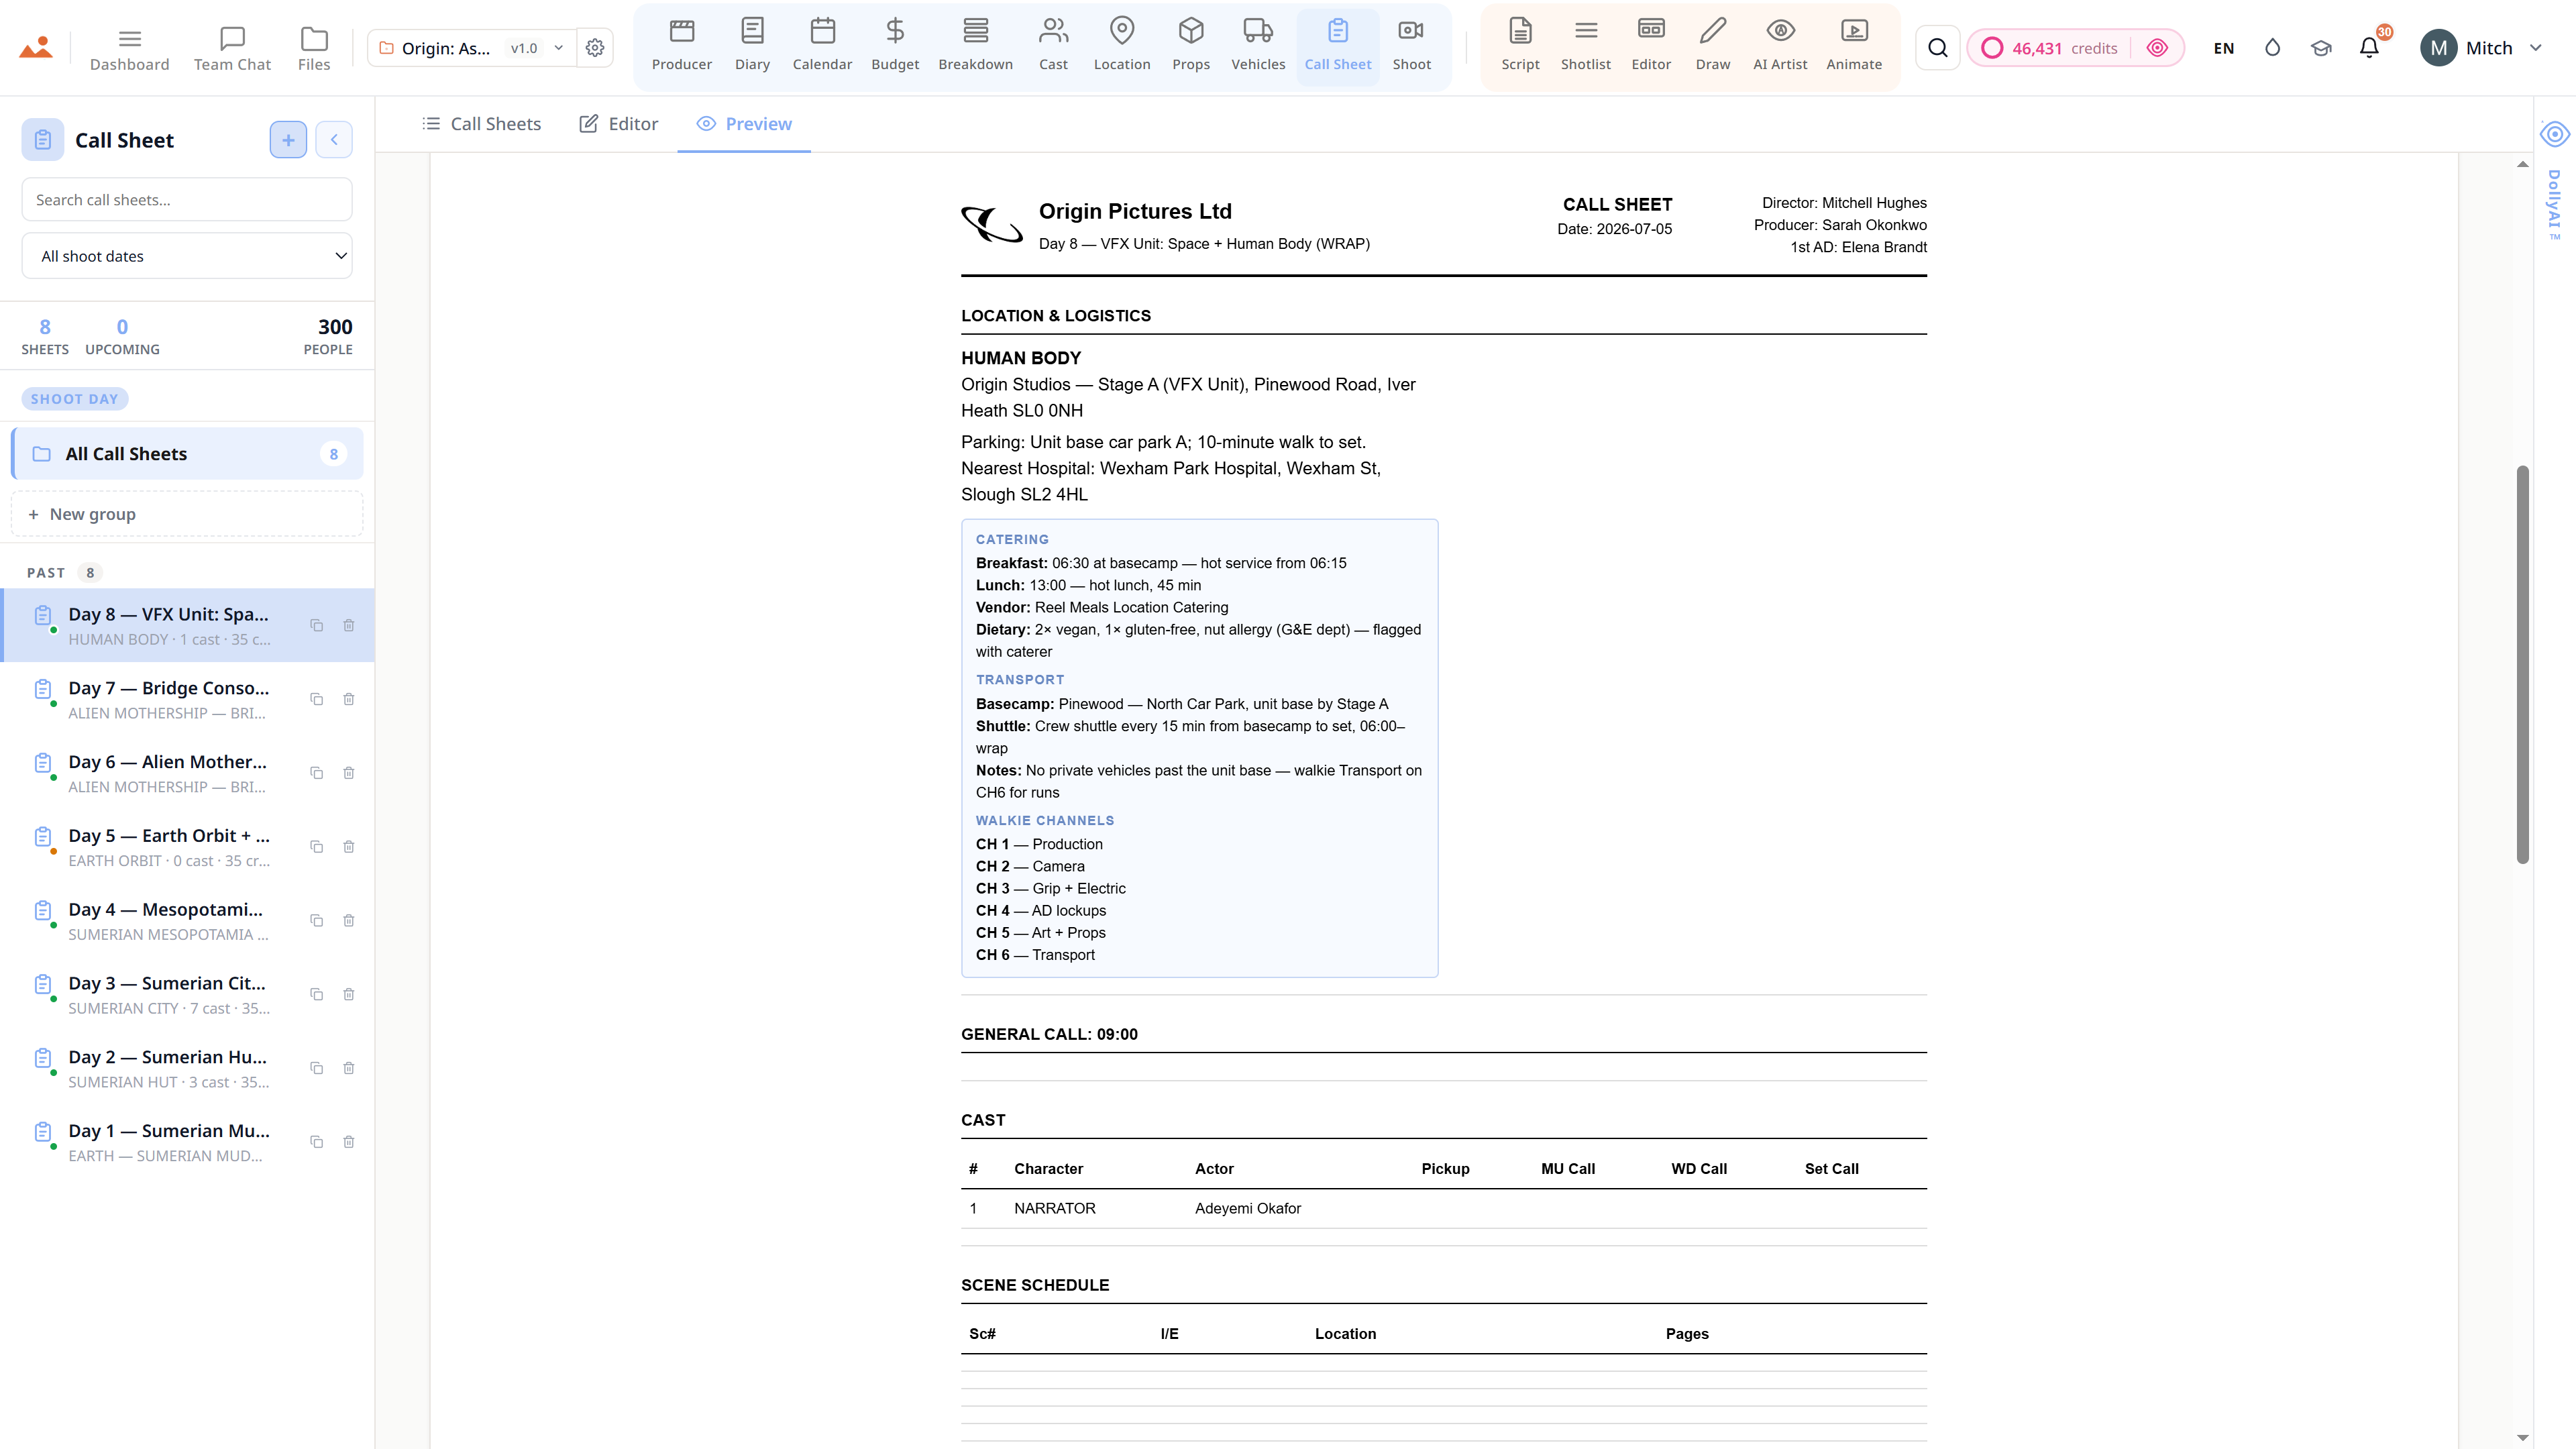The image size is (2576, 1449).
Task: Click the theme droplet icon
Action: point(2272,48)
